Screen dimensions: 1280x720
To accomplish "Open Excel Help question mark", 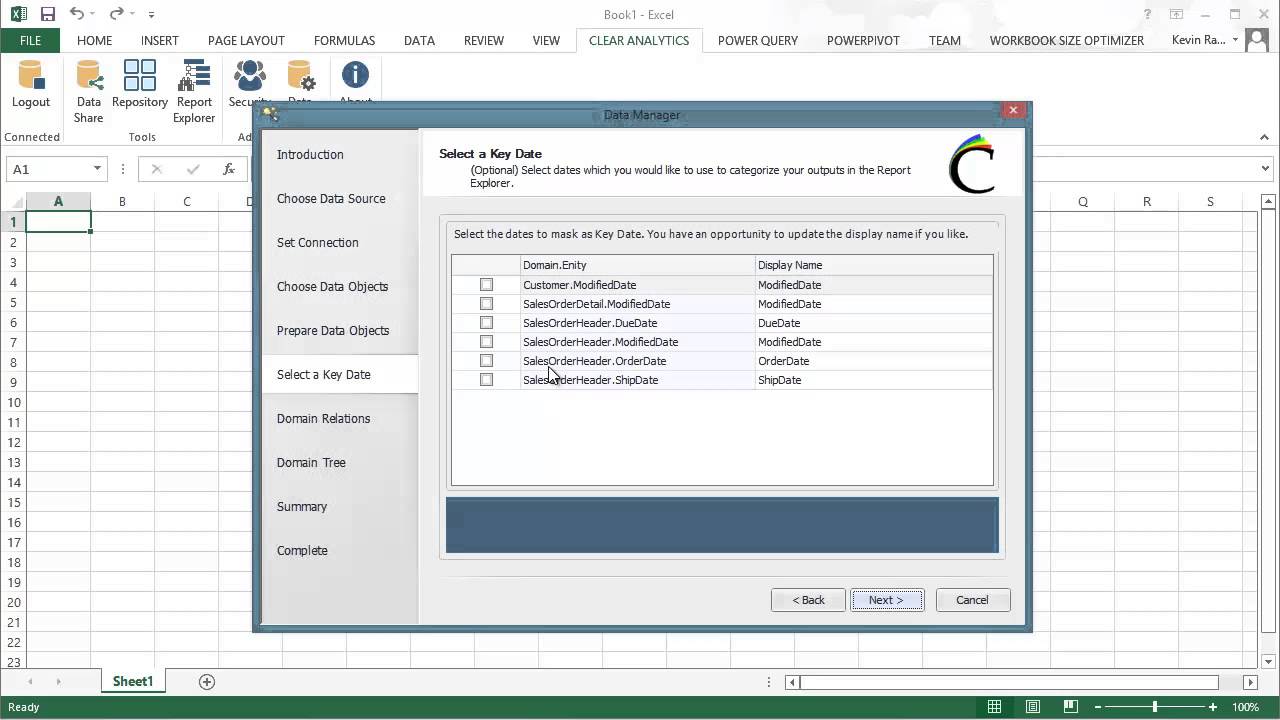I will tap(1148, 14).
